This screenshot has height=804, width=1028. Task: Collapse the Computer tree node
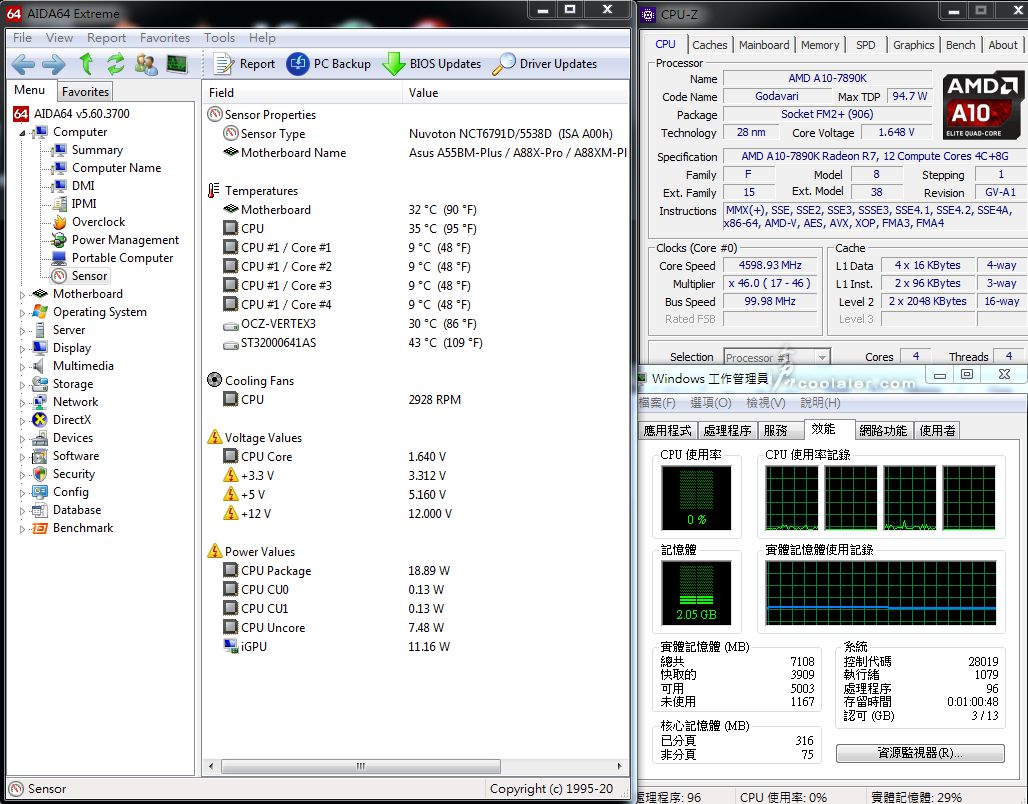pyautogui.click(x=23, y=132)
